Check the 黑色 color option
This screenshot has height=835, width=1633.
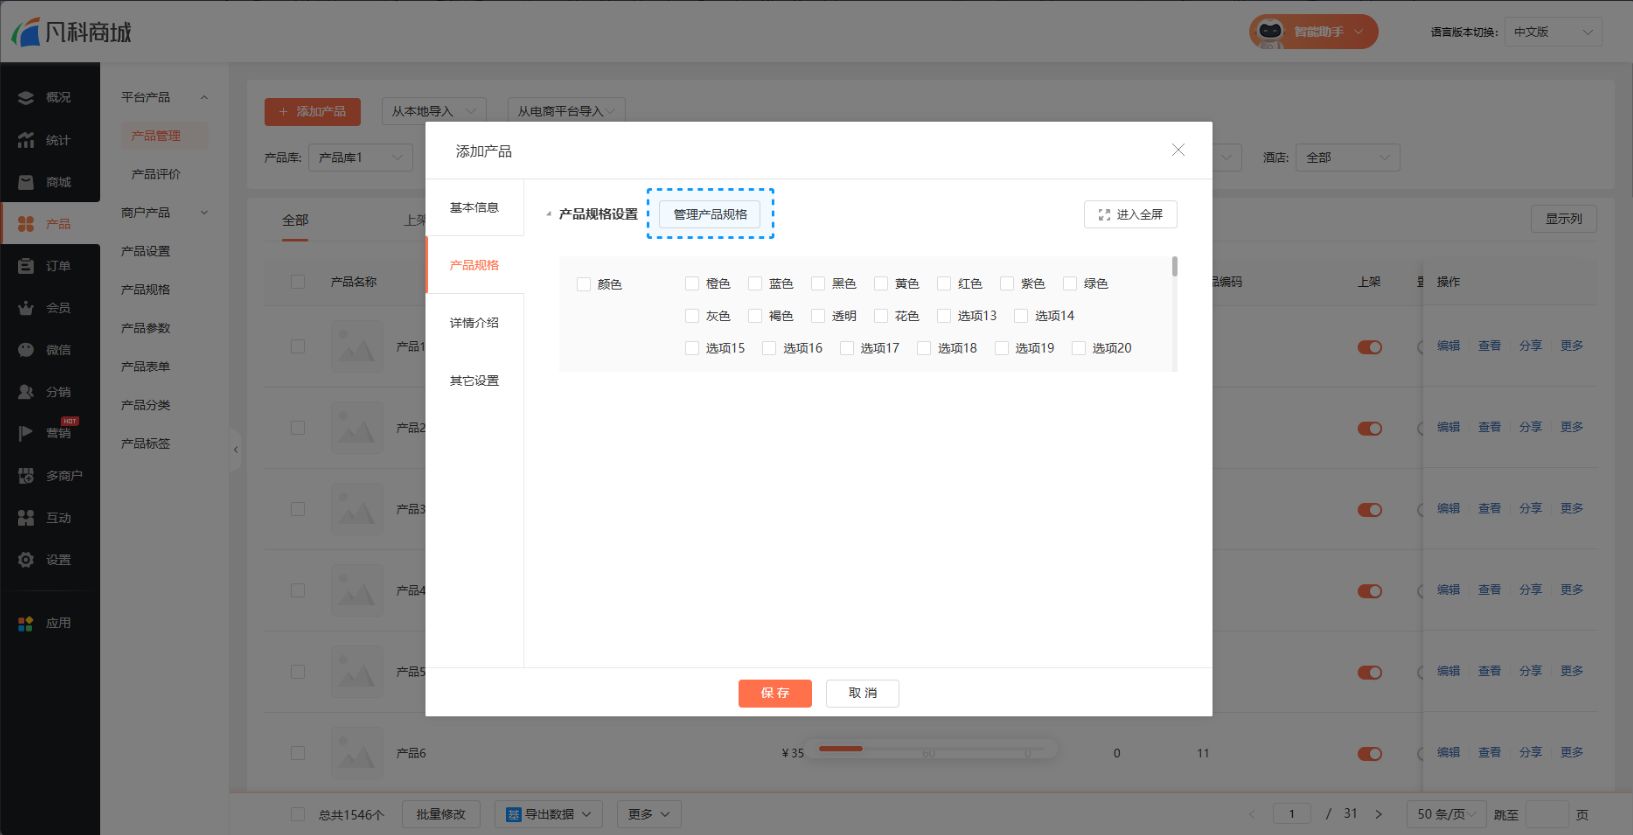coord(818,283)
